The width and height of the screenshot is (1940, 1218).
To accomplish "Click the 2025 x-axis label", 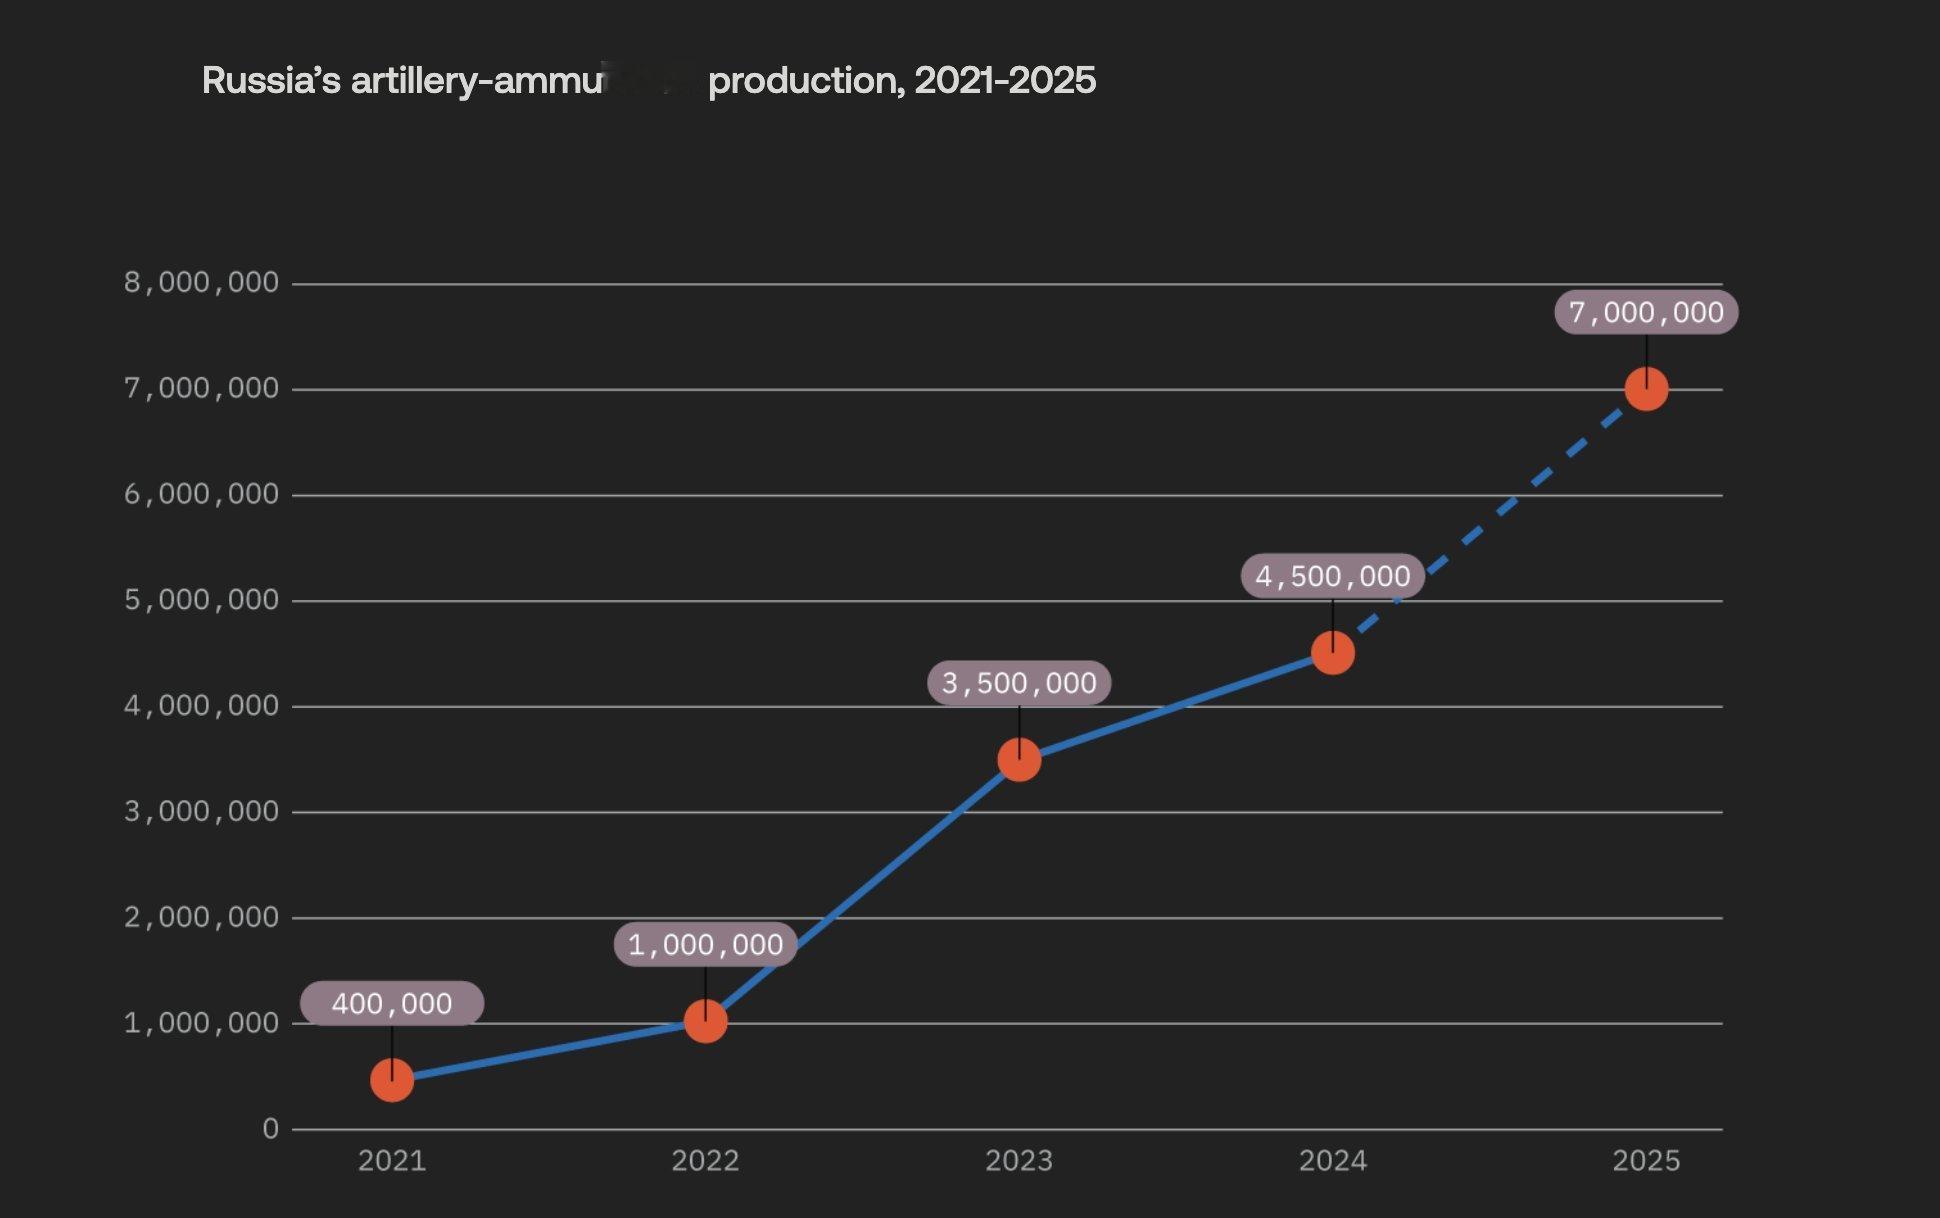I will tap(1646, 1161).
